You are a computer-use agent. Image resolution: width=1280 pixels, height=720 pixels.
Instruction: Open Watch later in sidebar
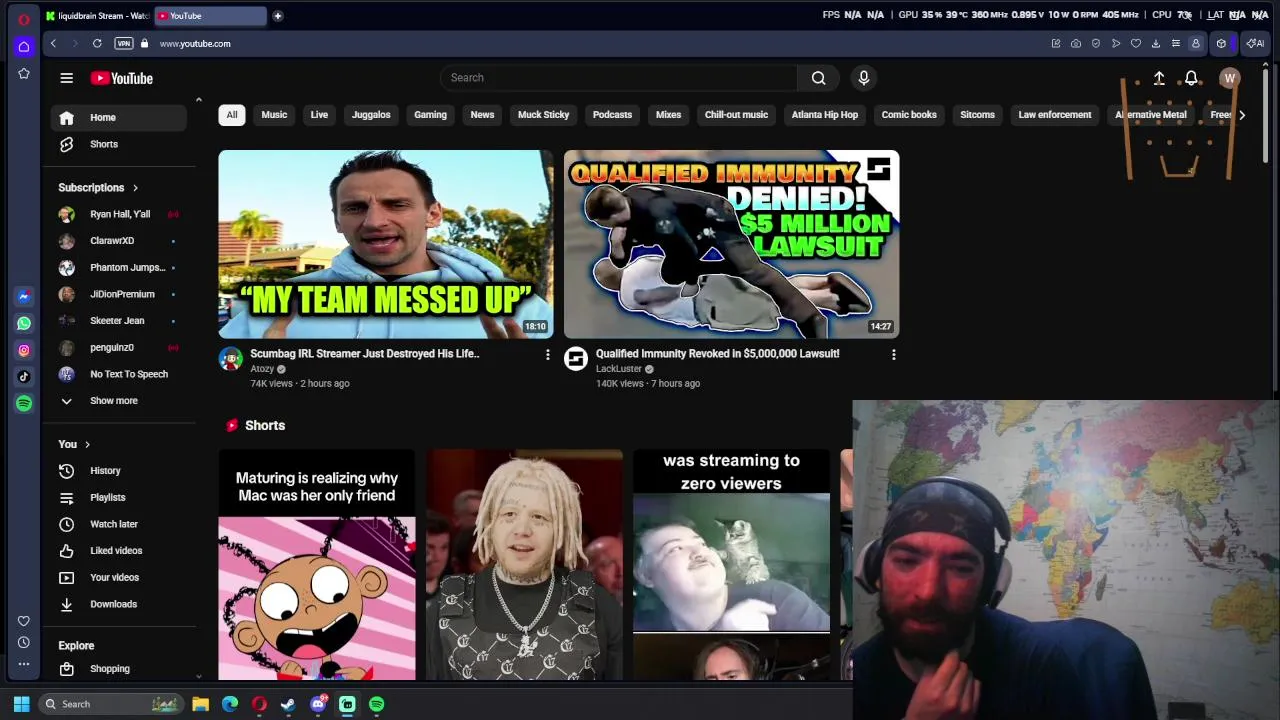(119, 524)
